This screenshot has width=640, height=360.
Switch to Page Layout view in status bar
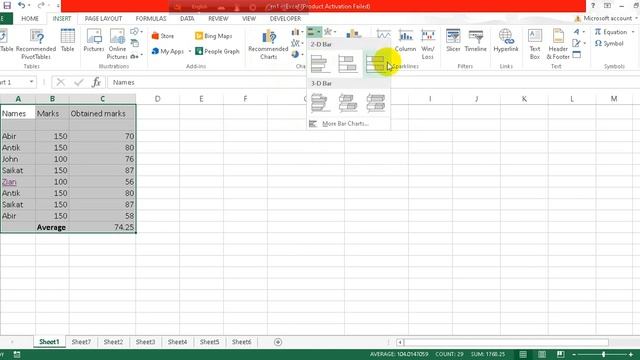point(542,354)
